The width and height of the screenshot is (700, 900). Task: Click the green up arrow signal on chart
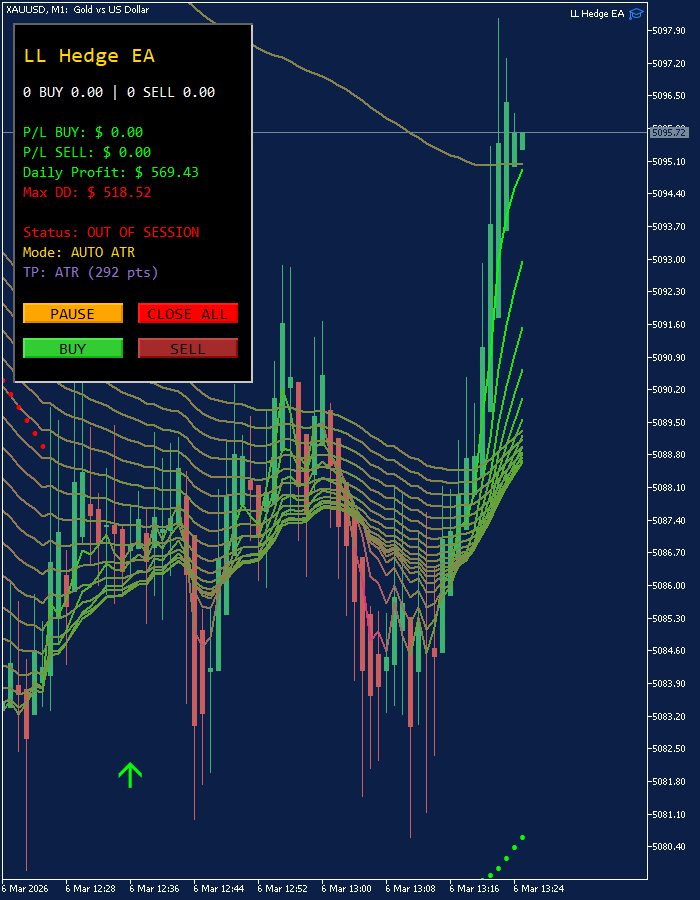(x=130, y=775)
